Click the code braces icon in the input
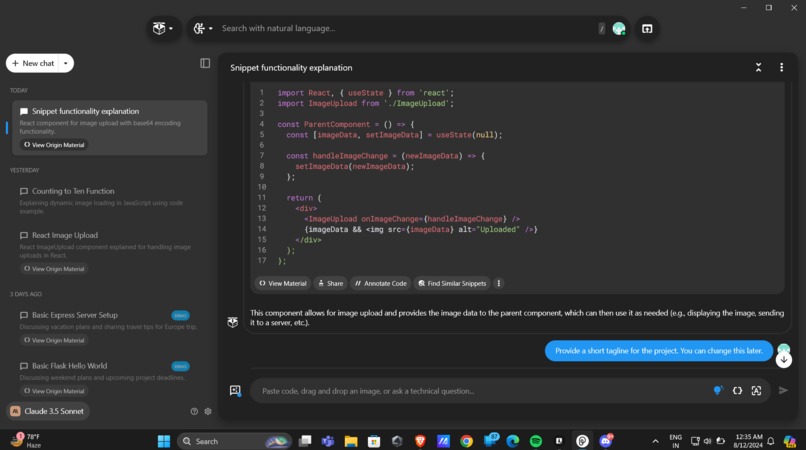 737,391
